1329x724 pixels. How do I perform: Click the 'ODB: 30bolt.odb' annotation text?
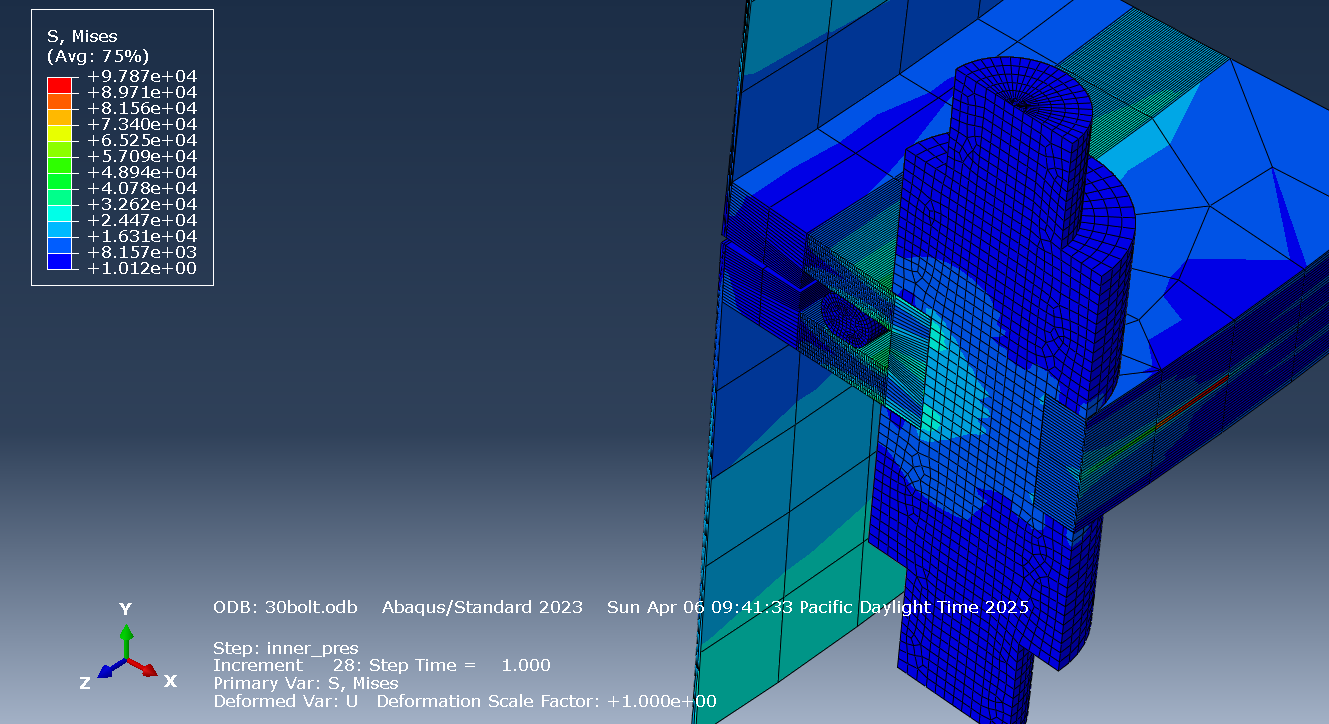pos(283,606)
